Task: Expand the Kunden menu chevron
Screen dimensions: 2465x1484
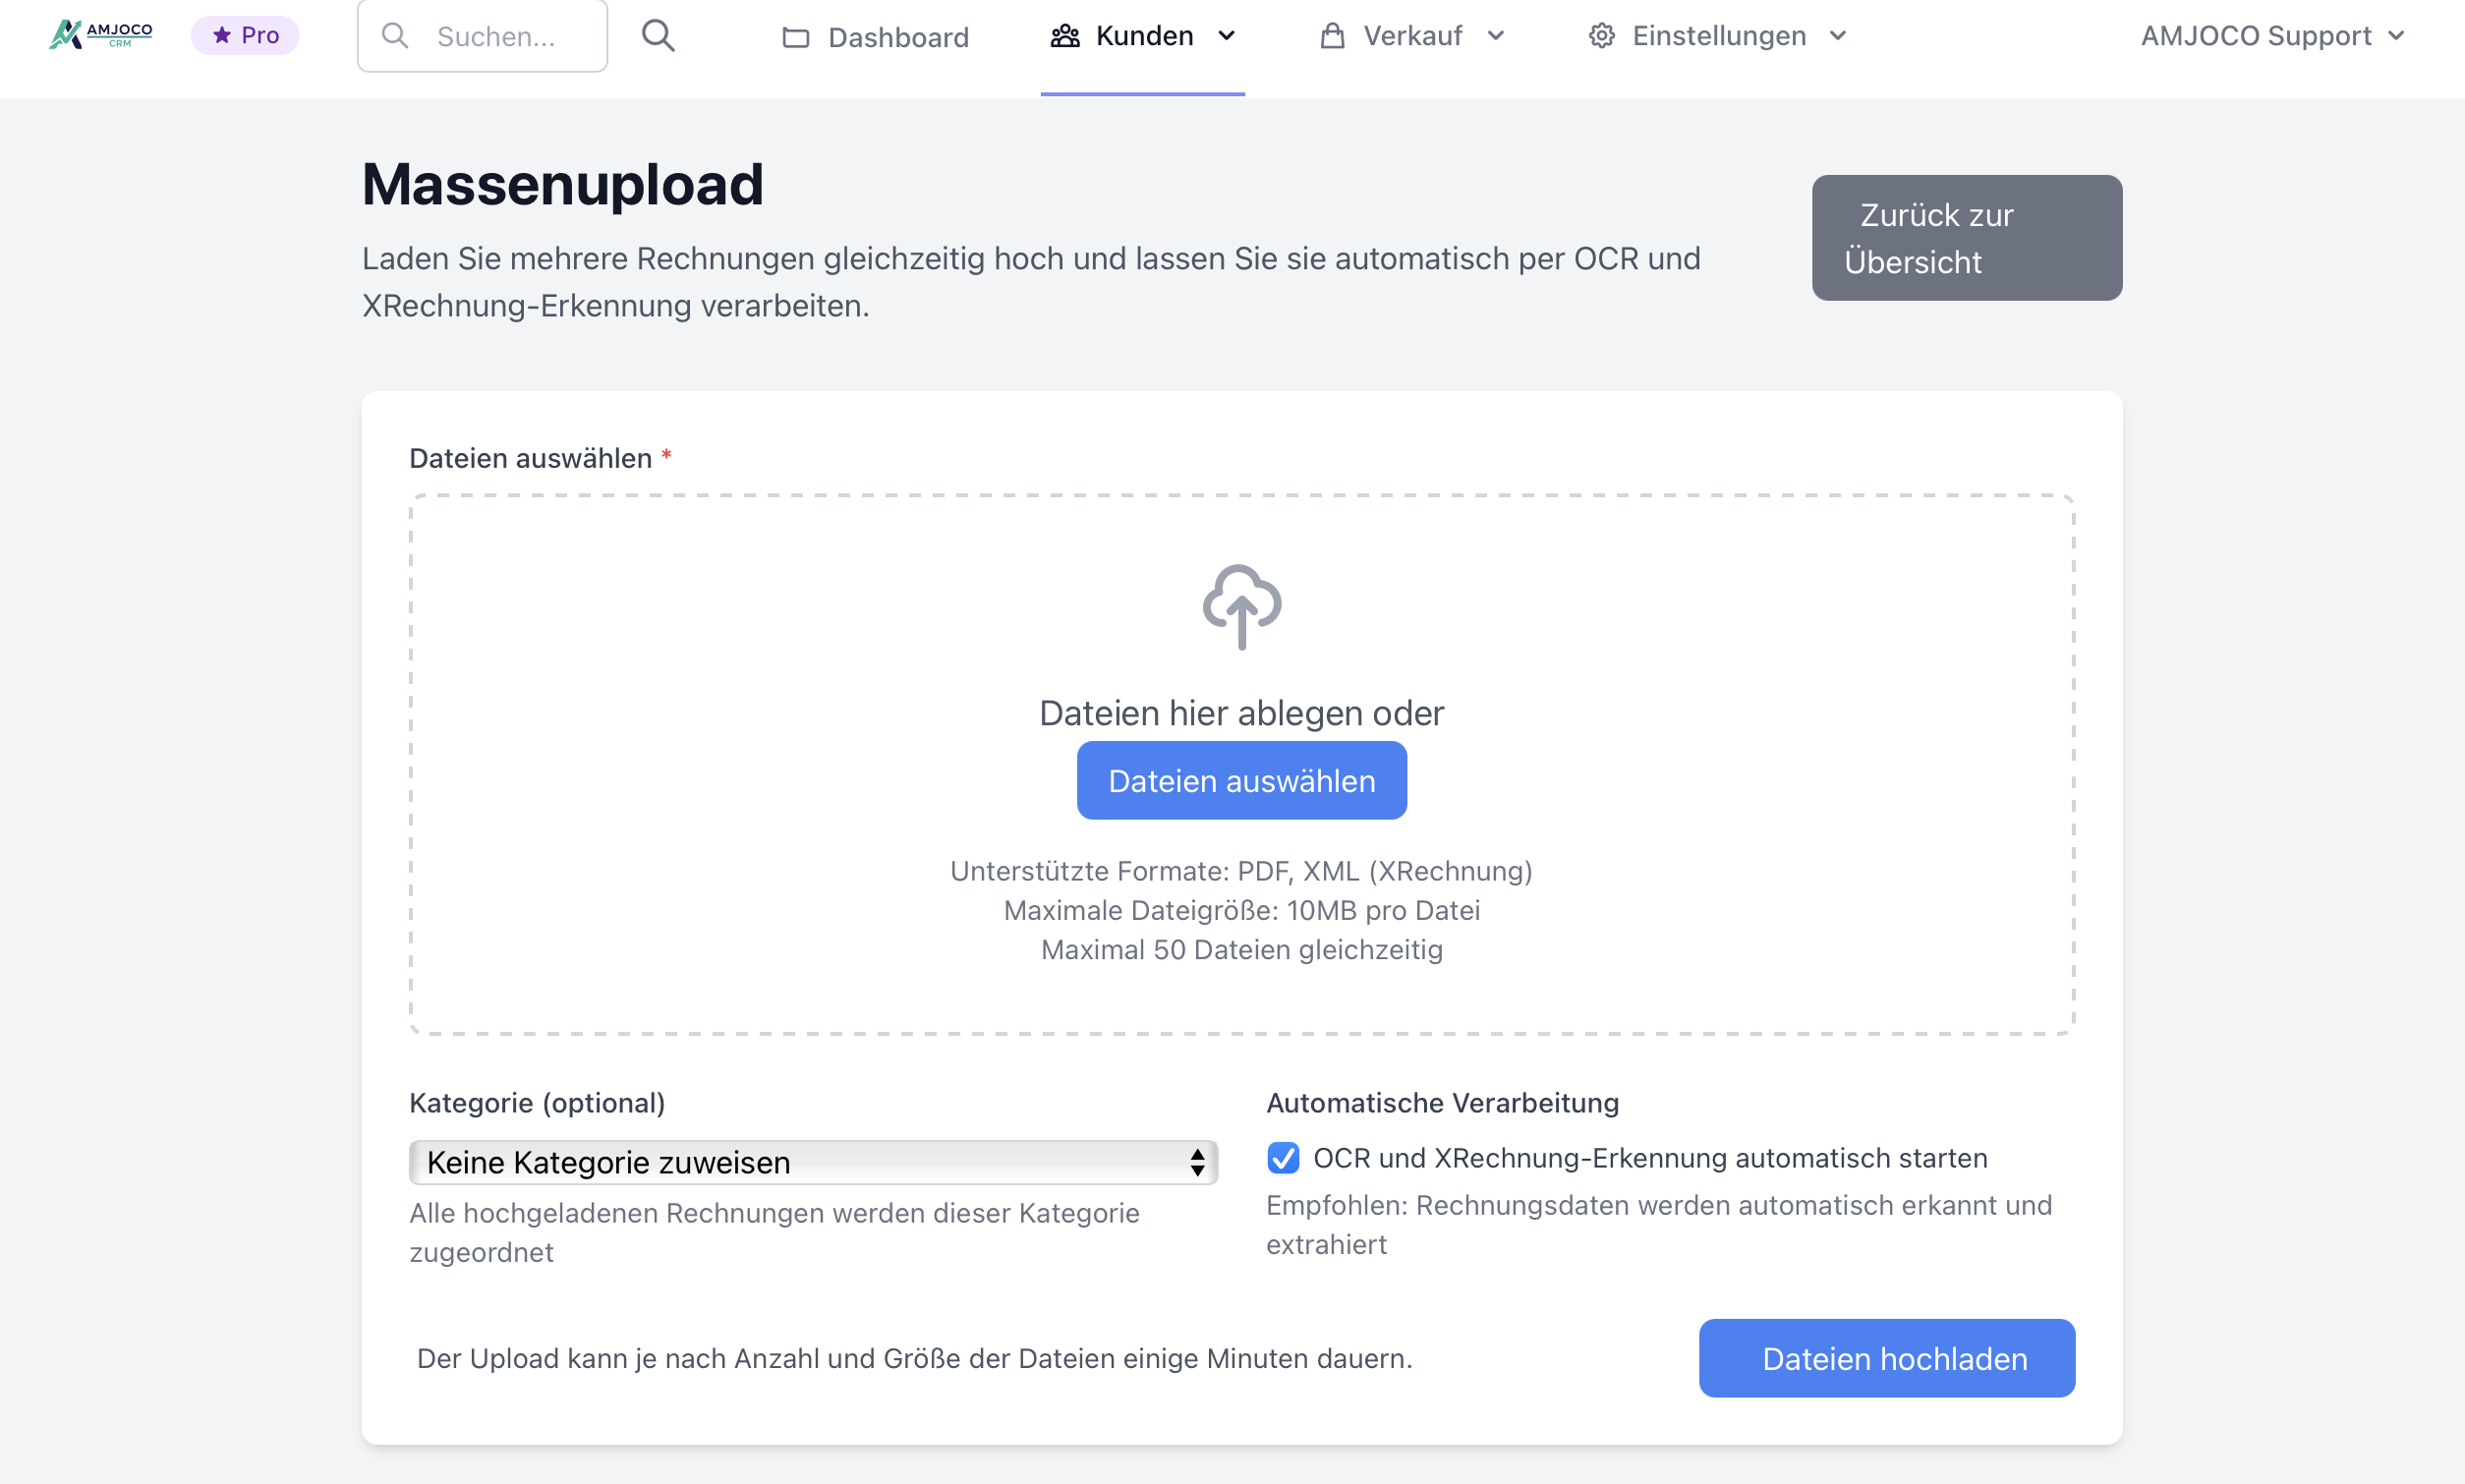Action: [x=1227, y=36]
